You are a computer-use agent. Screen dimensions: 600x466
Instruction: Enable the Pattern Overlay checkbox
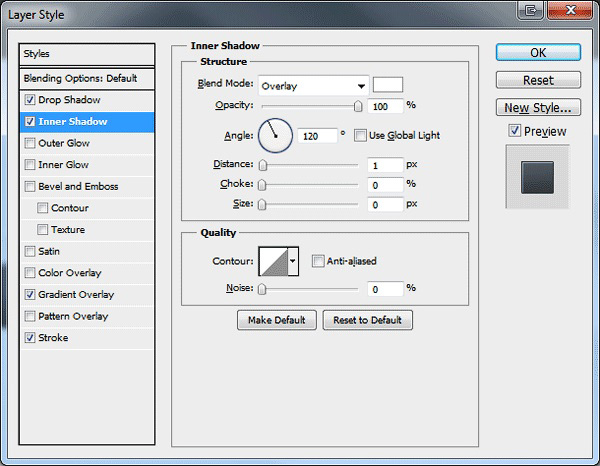[x=30, y=316]
